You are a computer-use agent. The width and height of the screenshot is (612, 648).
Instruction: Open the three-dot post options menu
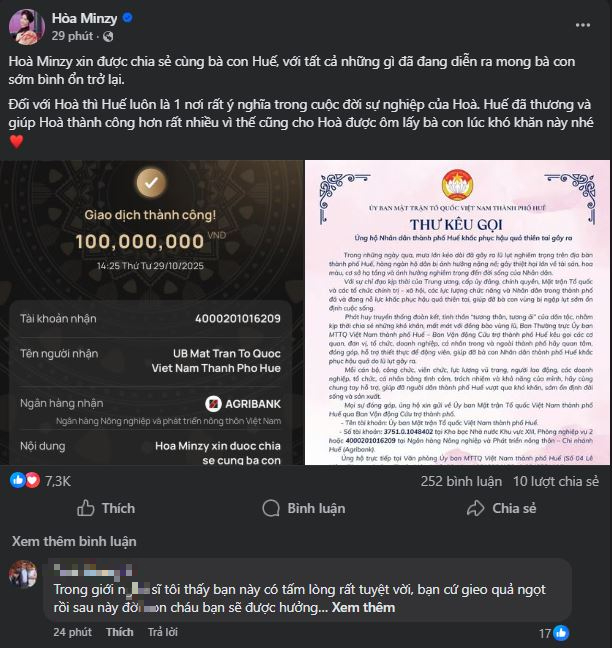pos(583,25)
